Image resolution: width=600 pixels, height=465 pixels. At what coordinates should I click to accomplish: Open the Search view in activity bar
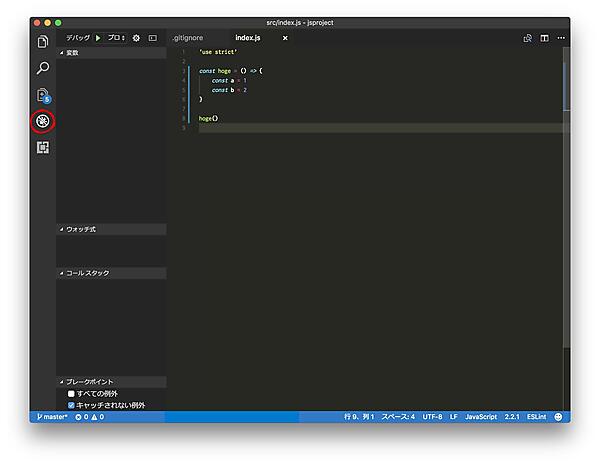(x=42, y=68)
